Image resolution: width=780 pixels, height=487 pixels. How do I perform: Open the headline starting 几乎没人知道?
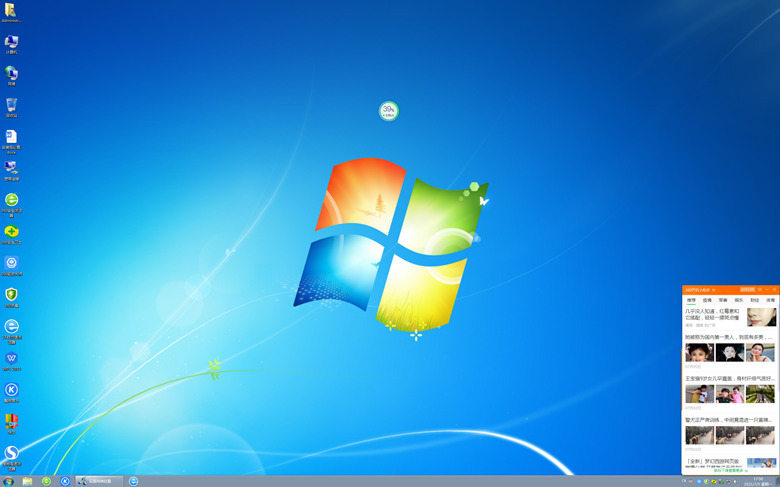712,314
